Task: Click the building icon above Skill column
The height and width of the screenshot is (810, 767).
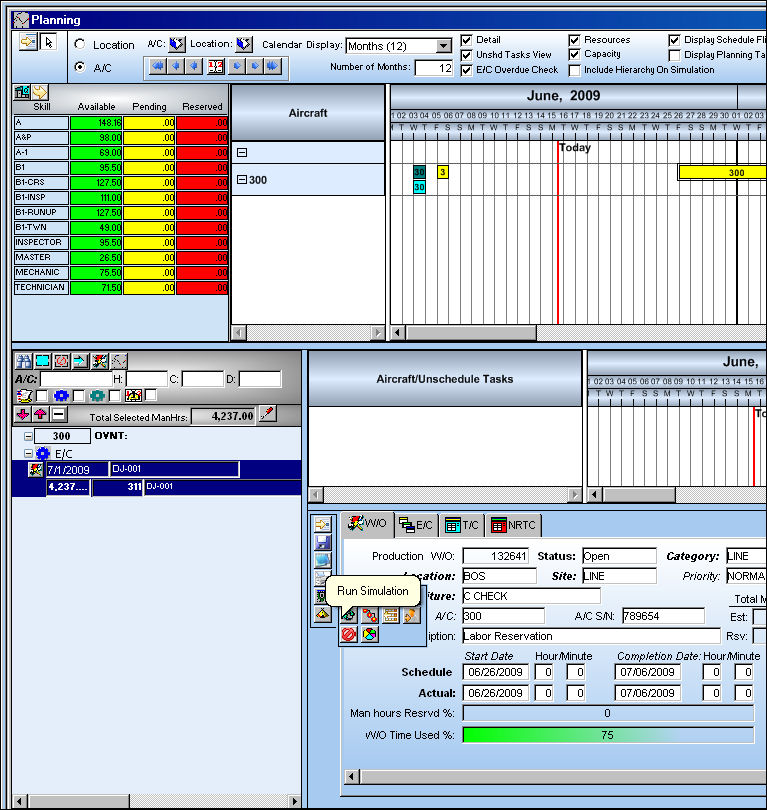Action: [22, 92]
